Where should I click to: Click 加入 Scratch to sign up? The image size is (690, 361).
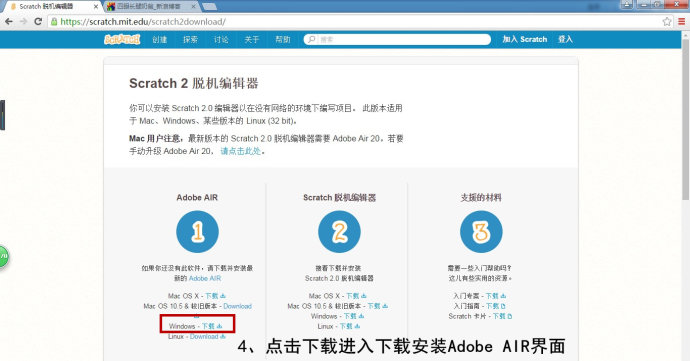[x=525, y=39]
